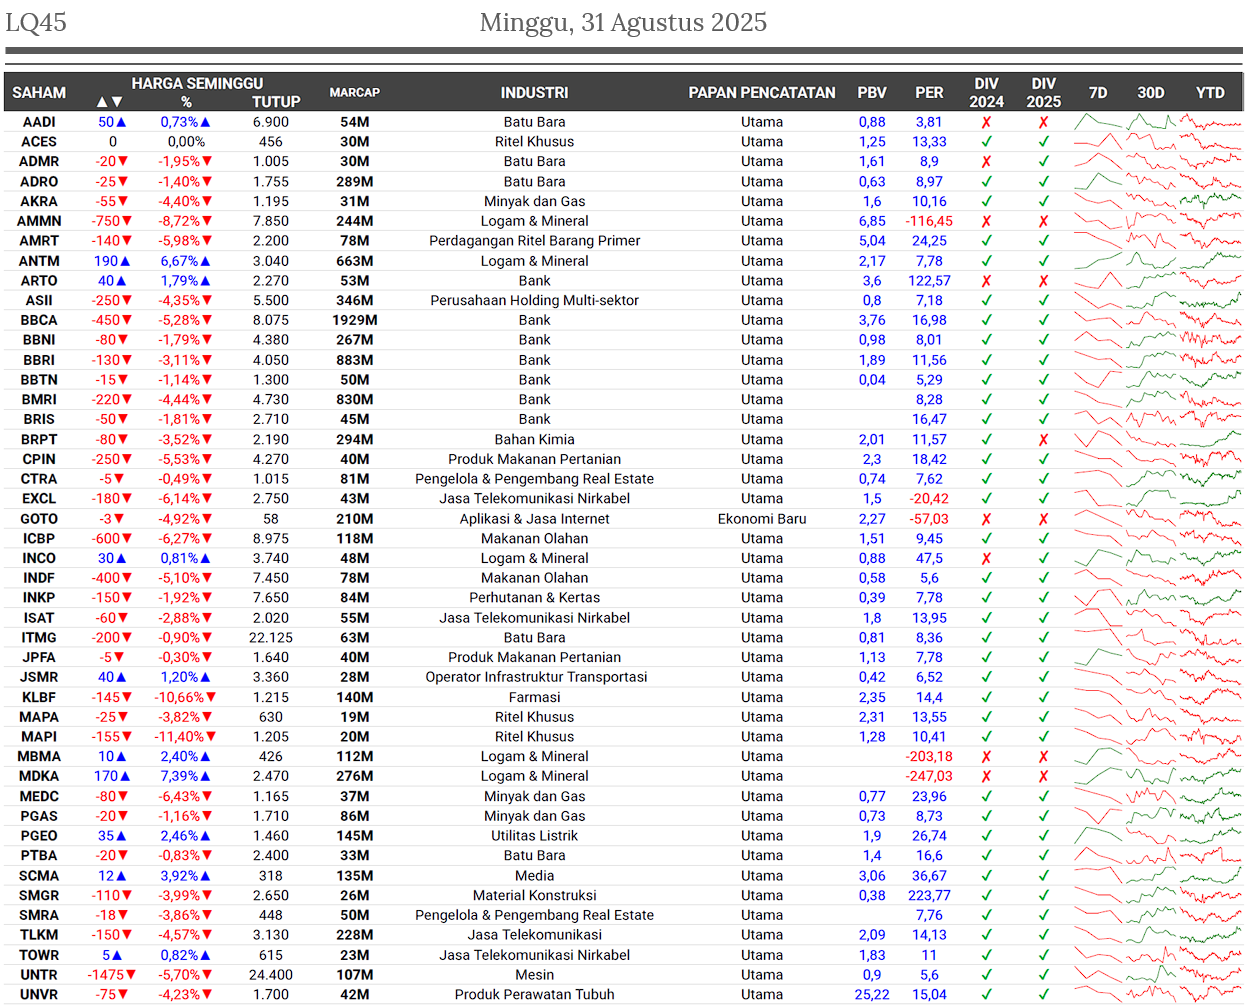Click the PAPAN PENCATATAN column header
Image resolution: width=1251 pixels, height=1006 pixels.
coord(762,93)
